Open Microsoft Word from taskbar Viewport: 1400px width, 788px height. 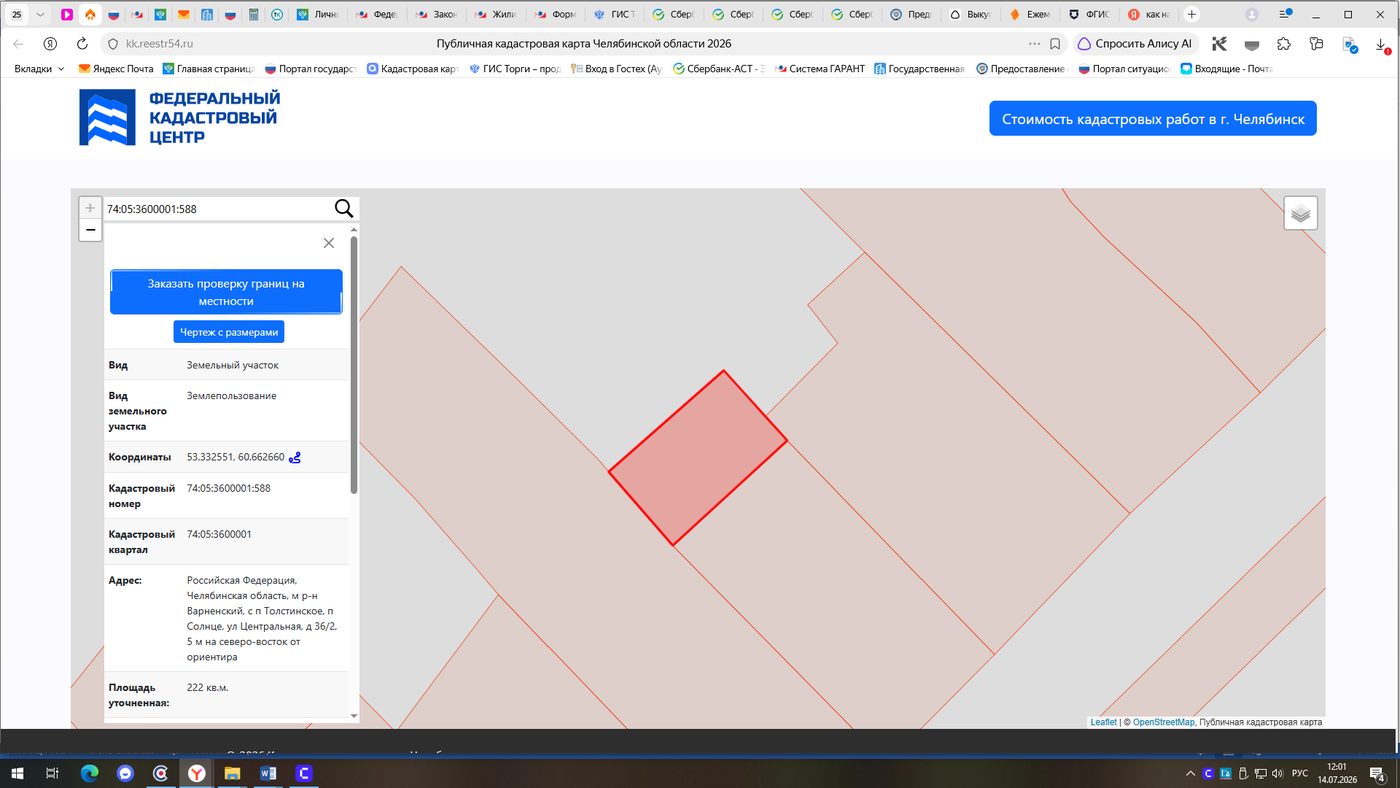click(x=268, y=773)
